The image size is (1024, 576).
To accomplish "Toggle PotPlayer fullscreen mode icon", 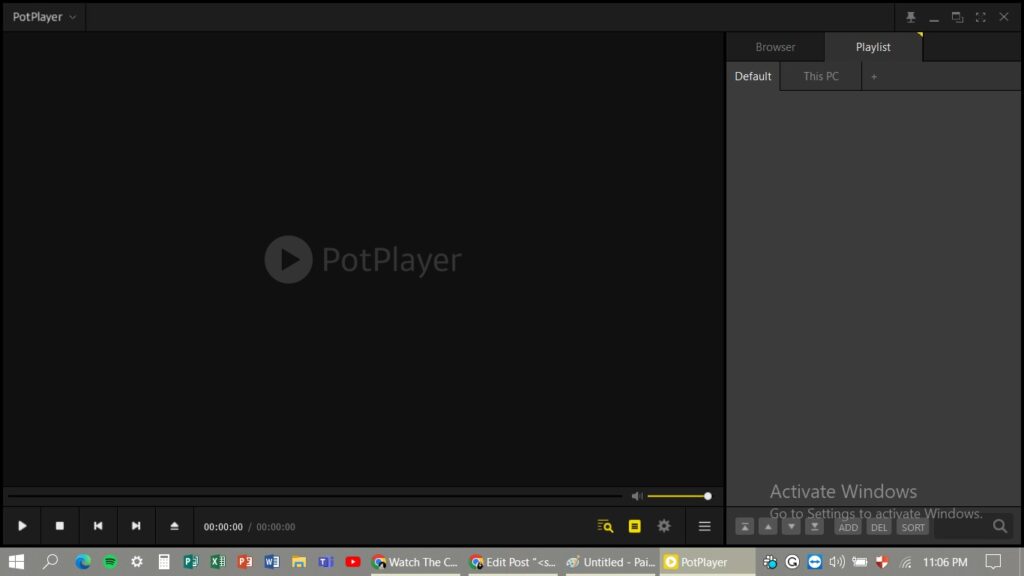I will point(980,17).
